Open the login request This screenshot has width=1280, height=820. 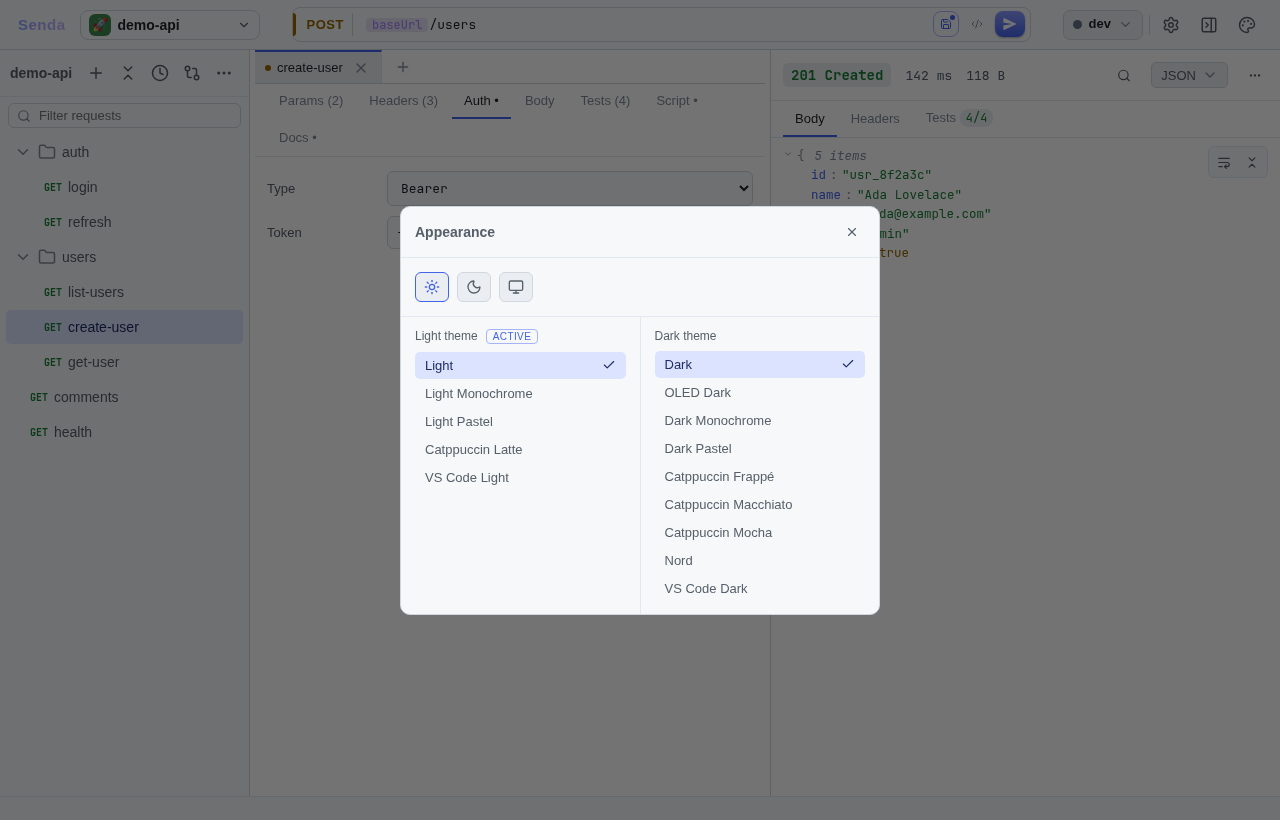point(125,187)
